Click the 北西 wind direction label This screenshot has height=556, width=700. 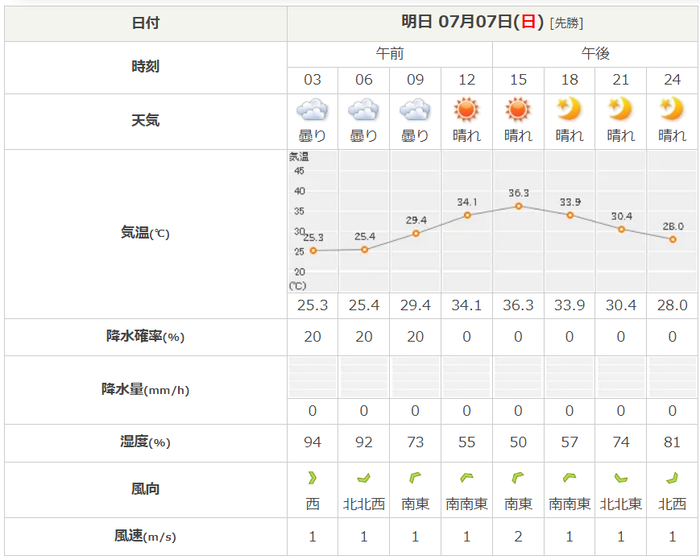tap(672, 504)
